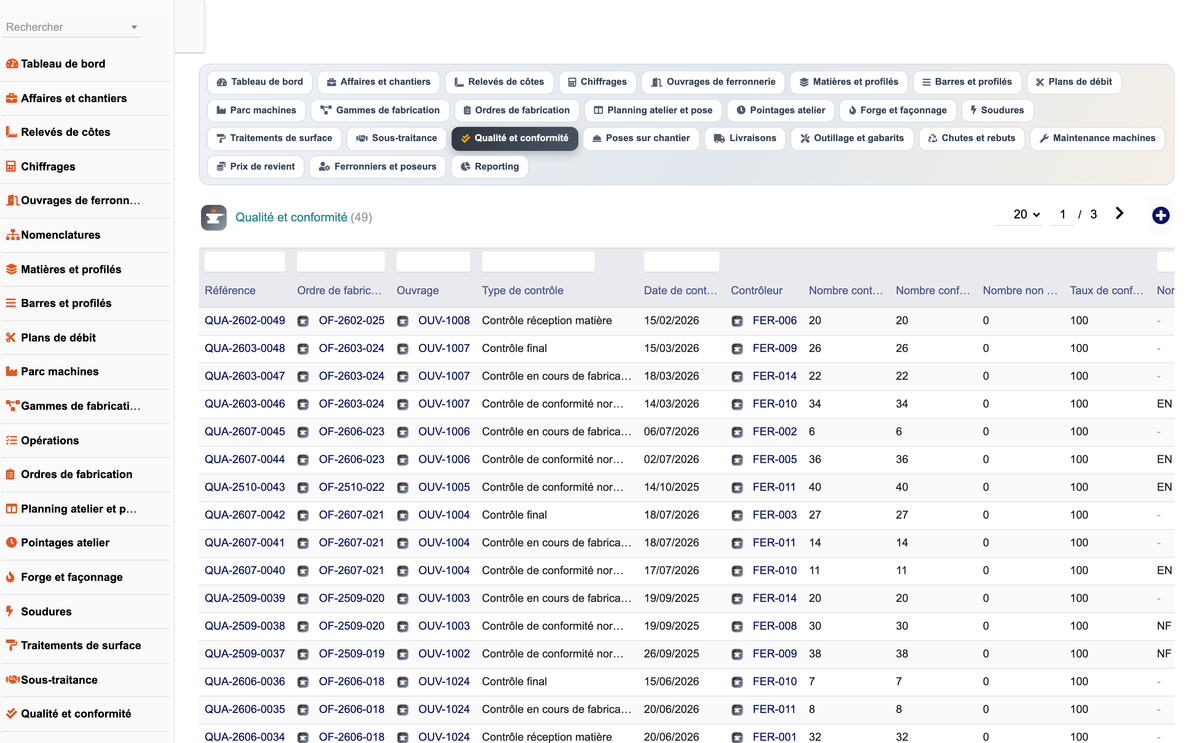Switch to the Chiffrages tab

pyautogui.click(x=598, y=82)
